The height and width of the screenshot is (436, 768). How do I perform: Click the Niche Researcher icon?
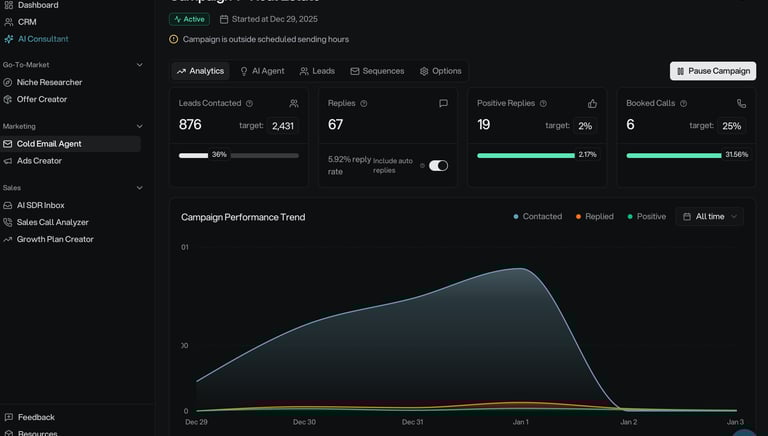[x=9, y=82]
